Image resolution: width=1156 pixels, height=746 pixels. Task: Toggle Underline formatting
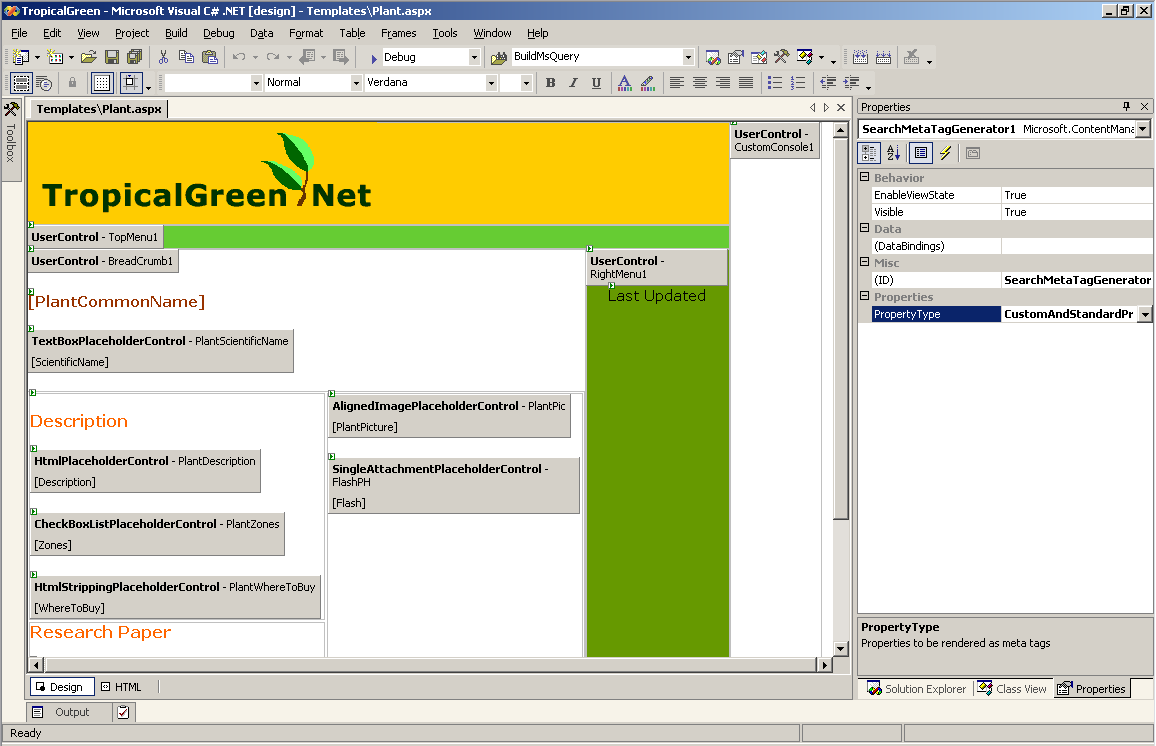(596, 83)
